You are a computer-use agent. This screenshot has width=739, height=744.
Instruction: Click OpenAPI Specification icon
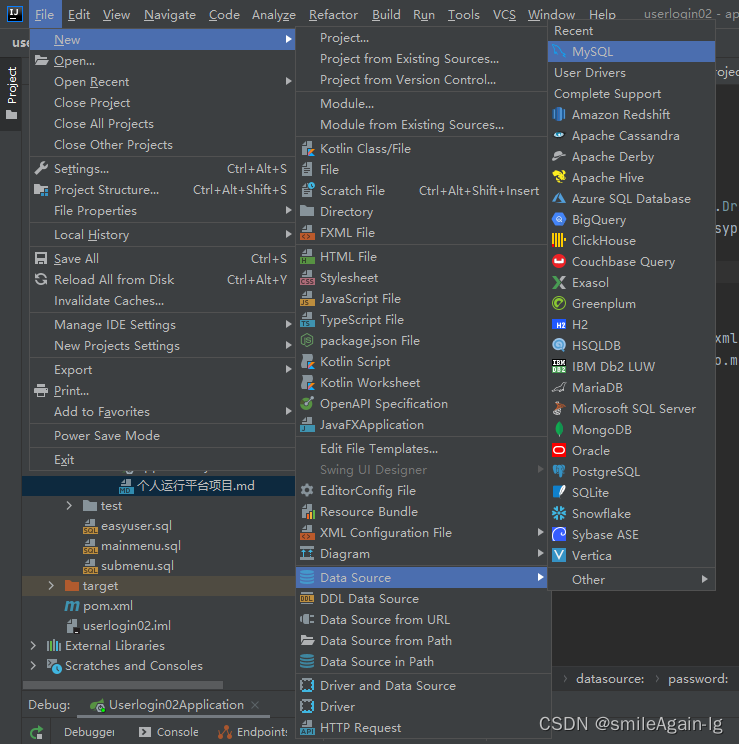point(308,403)
